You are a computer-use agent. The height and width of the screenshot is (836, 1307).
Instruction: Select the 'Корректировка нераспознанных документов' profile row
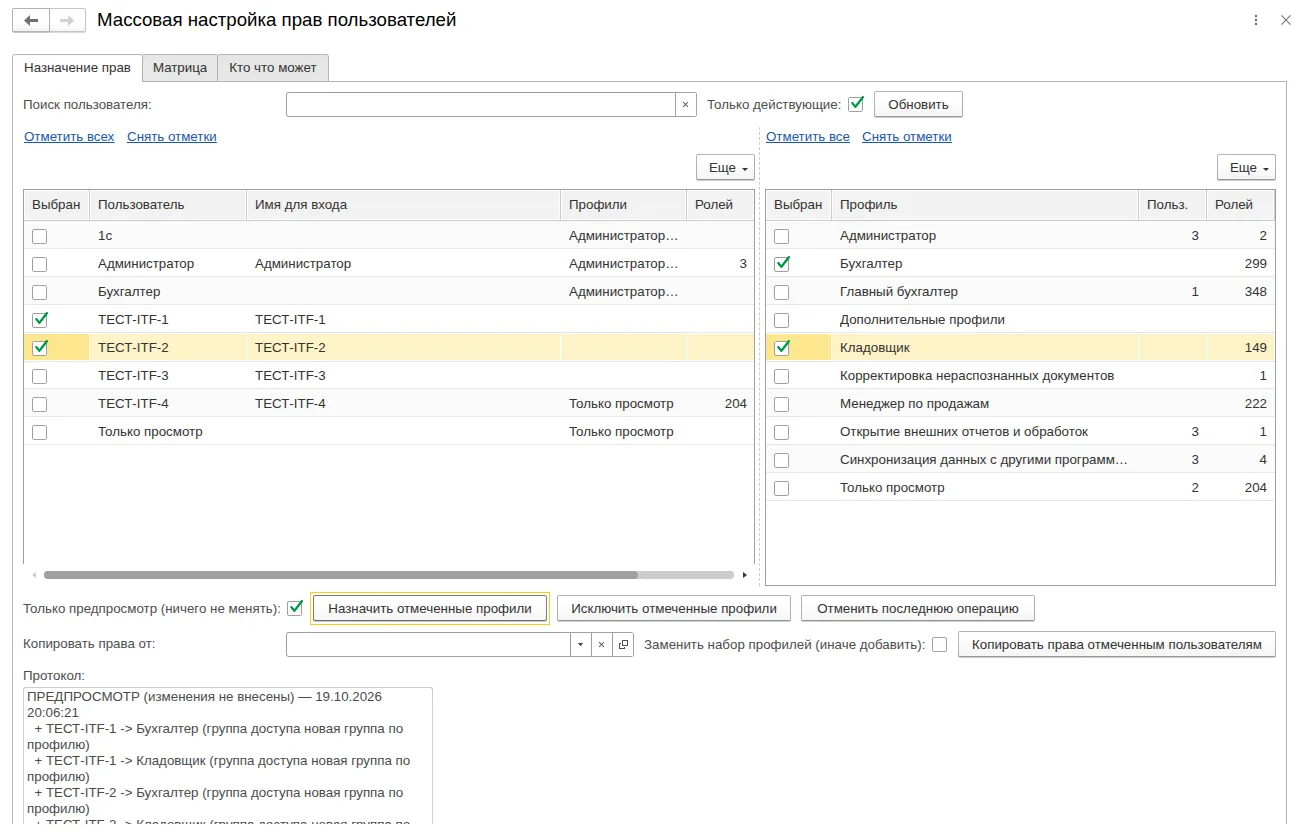1020,376
